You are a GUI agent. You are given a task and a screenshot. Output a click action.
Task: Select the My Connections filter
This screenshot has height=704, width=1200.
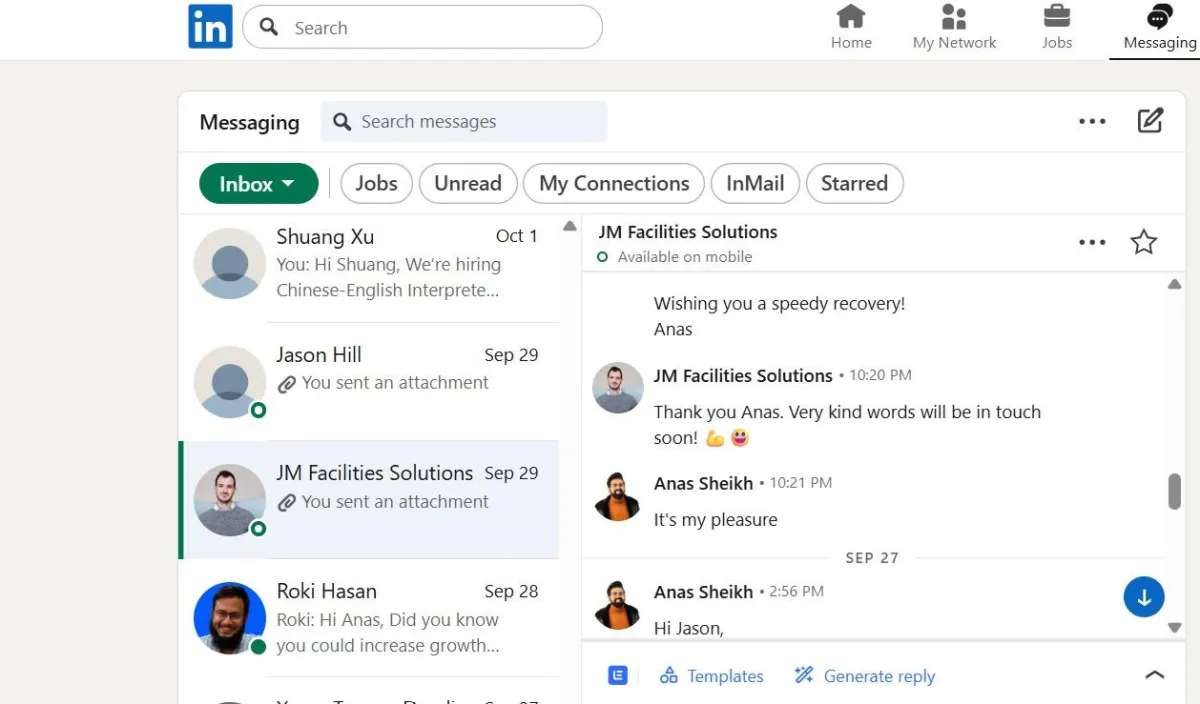tap(614, 184)
